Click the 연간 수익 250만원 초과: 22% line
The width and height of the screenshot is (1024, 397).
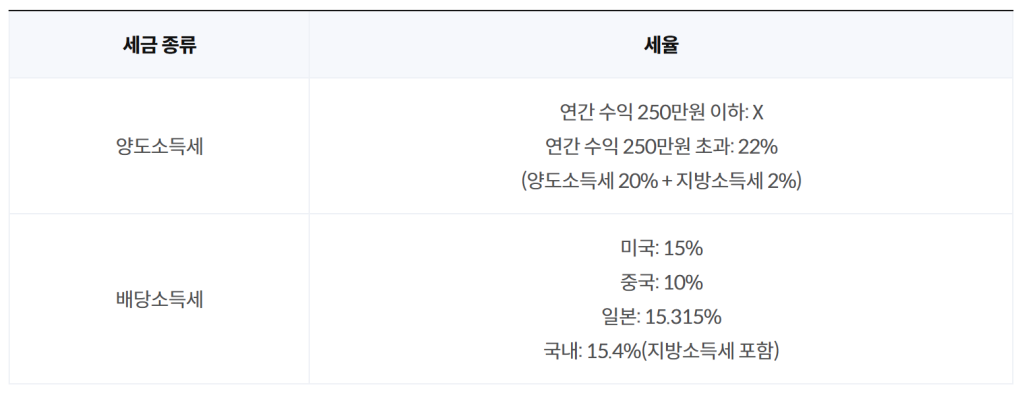point(661,147)
